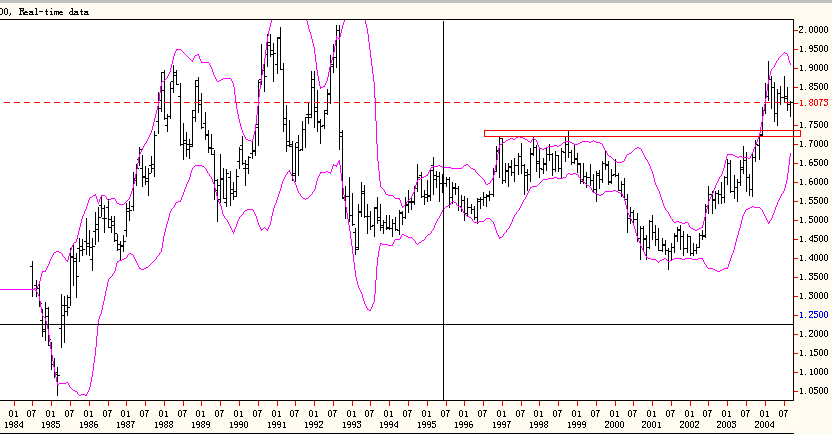This screenshot has height=434, width=832.
Task: Click the 1.1000 price axis label
Action: coord(813,372)
